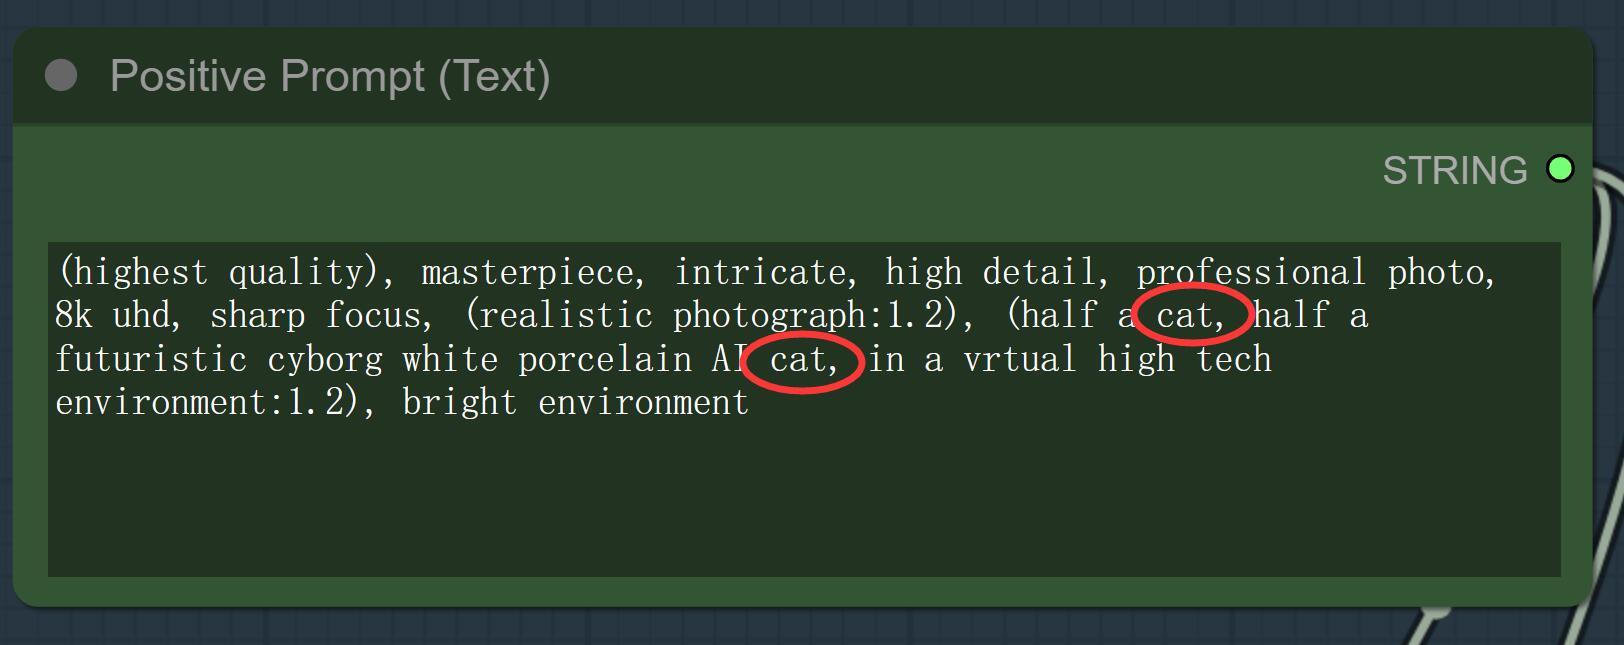
Task: Click the wire leaving the STRING output
Action: 1603,200
